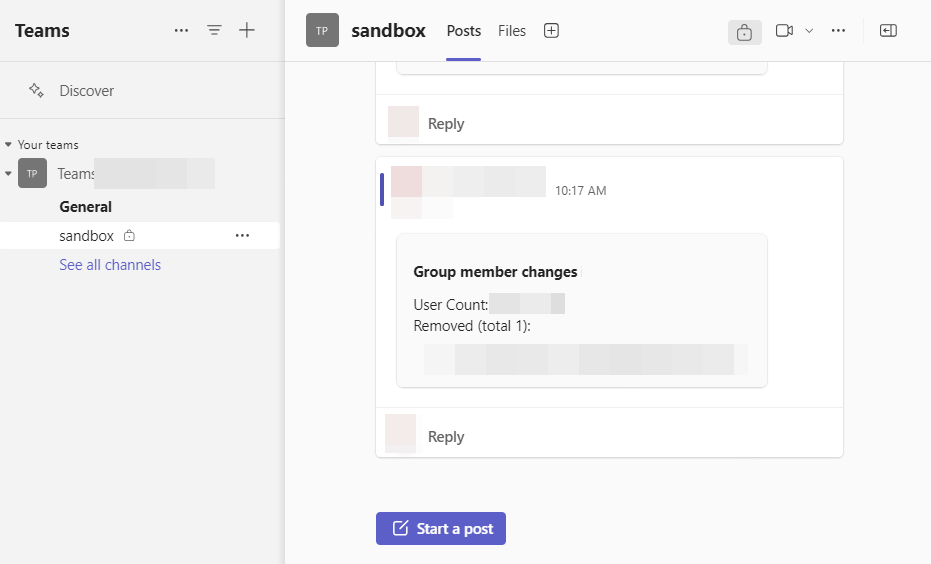Open Discover with the sparkle icon
931x564 pixels.
(x=36, y=90)
